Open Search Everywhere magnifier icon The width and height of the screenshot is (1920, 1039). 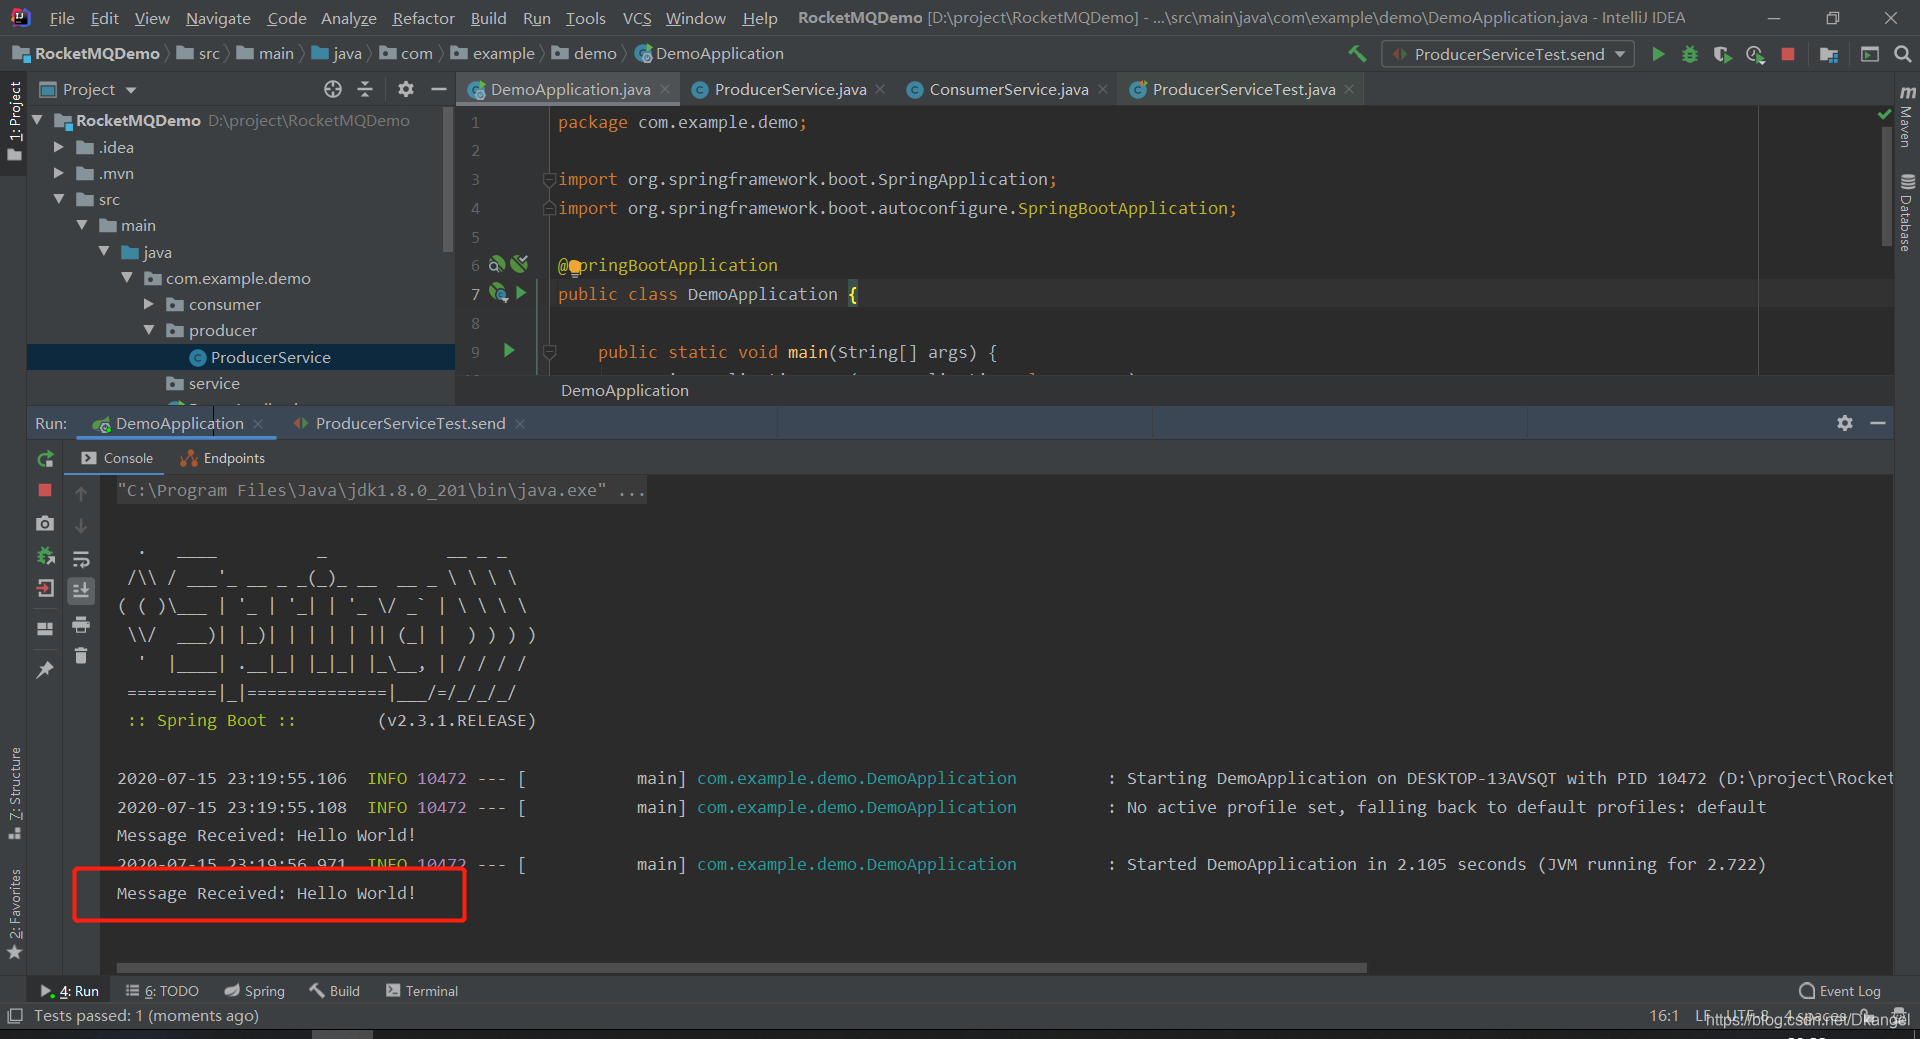click(x=1903, y=54)
